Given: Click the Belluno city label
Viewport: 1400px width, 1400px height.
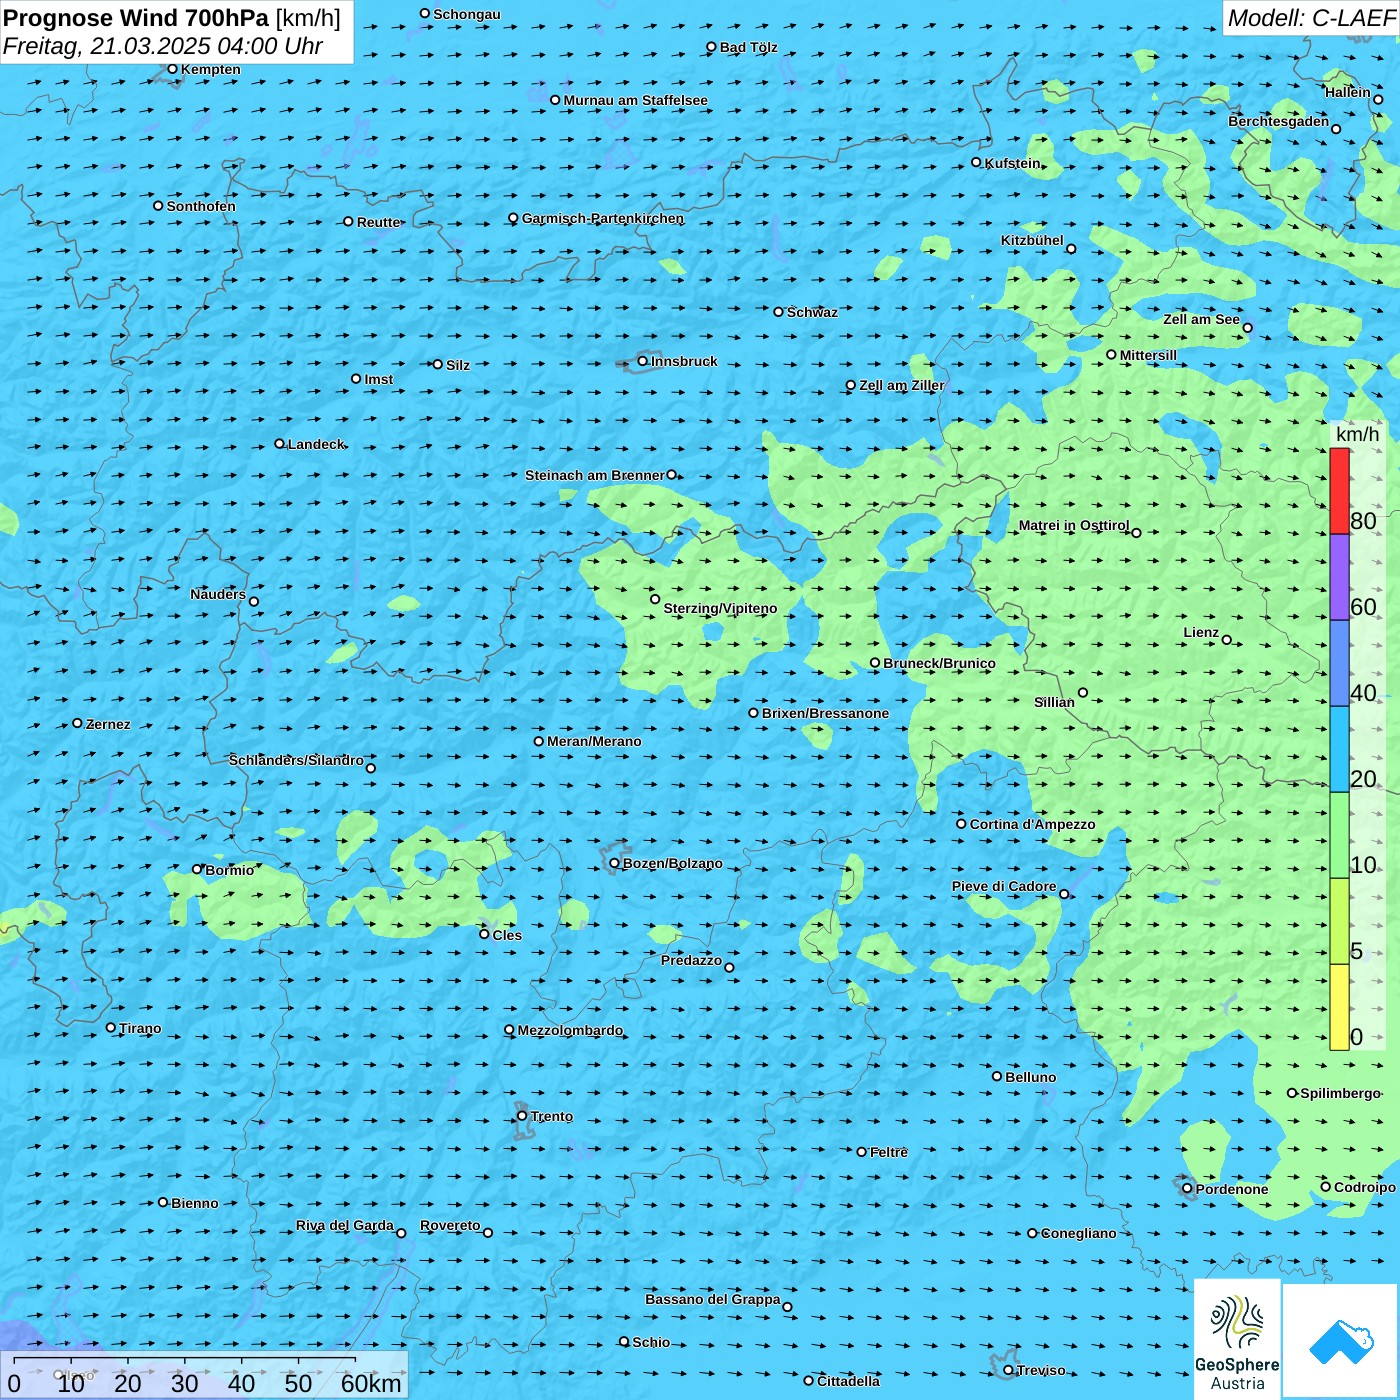Looking at the screenshot, I should [x=1030, y=1077].
